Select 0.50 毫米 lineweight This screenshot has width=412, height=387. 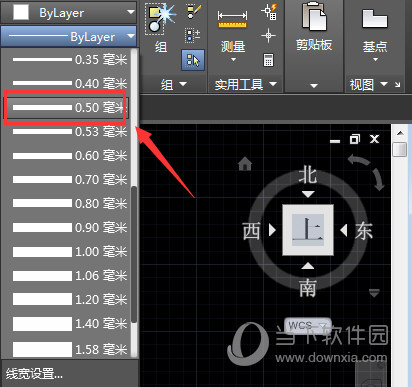tap(70, 107)
